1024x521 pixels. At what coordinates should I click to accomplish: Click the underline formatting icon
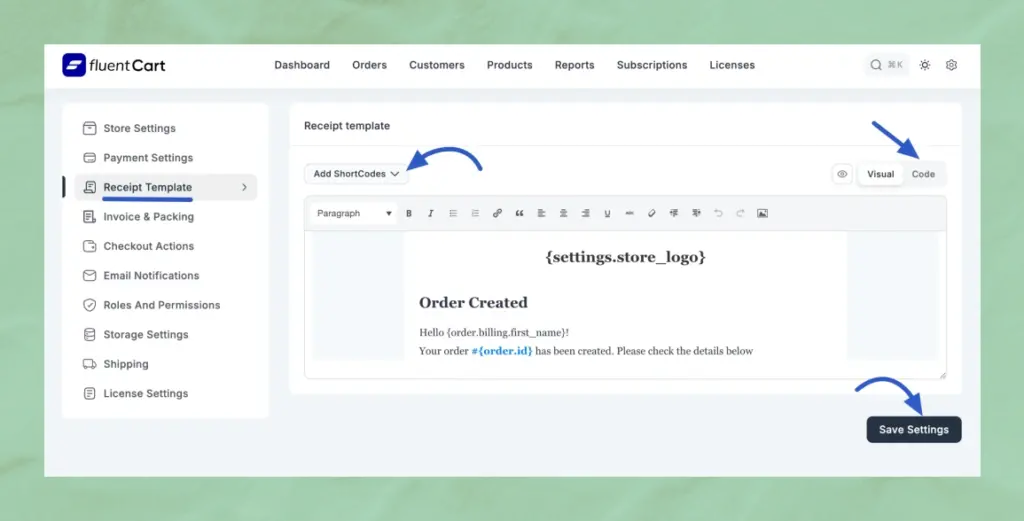pyautogui.click(x=607, y=213)
